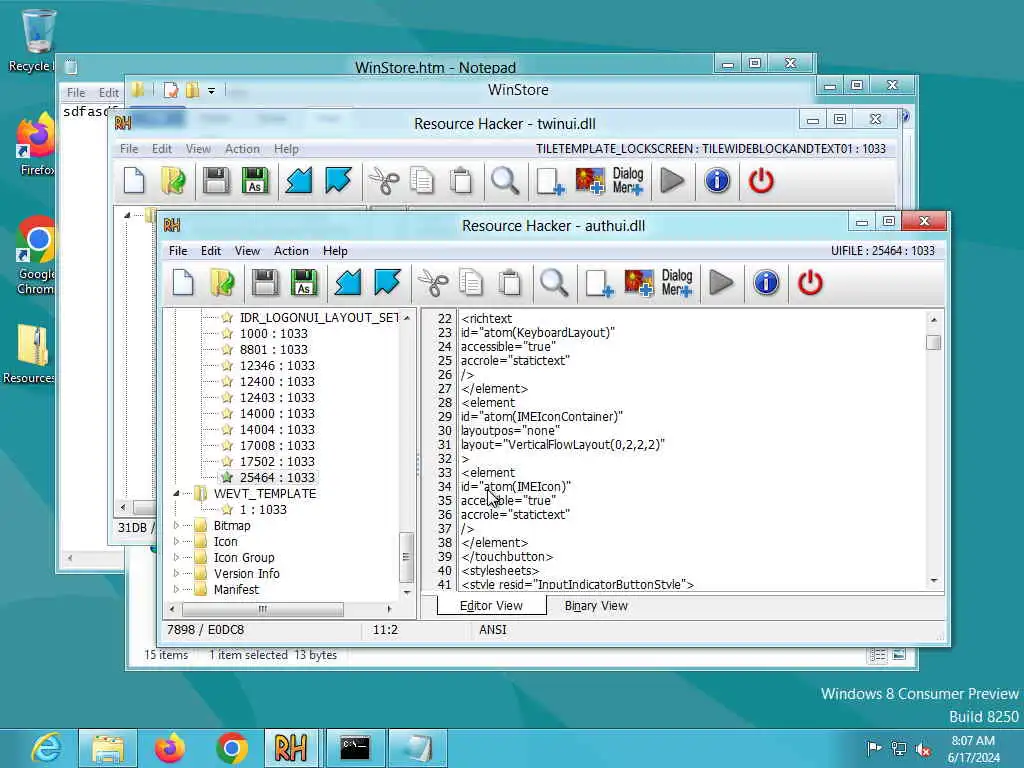1024x768 pixels.
Task: Click Save As icon in authui.dll toolbar
Action: click(x=304, y=283)
